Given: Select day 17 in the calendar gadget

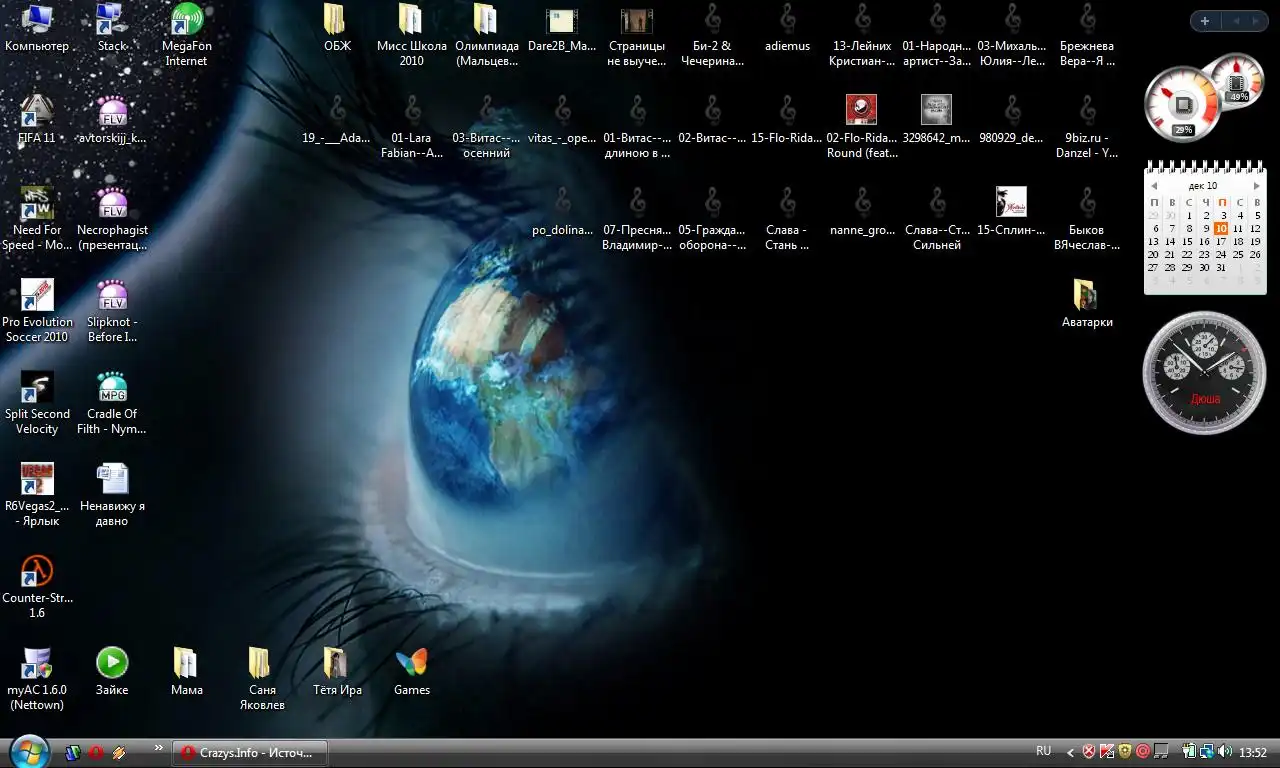Looking at the screenshot, I should coord(1221,241).
